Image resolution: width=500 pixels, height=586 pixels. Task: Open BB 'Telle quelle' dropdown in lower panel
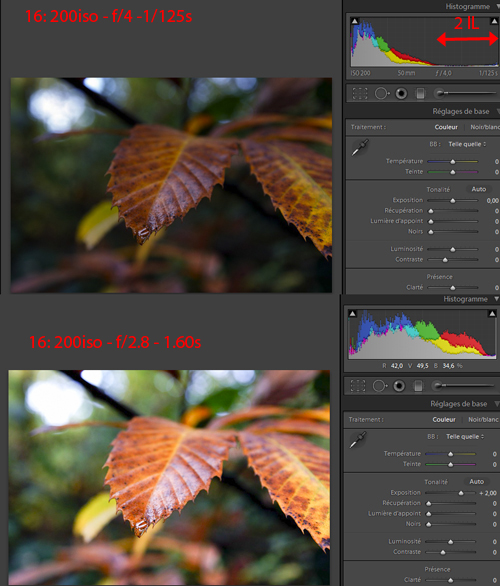click(x=465, y=437)
